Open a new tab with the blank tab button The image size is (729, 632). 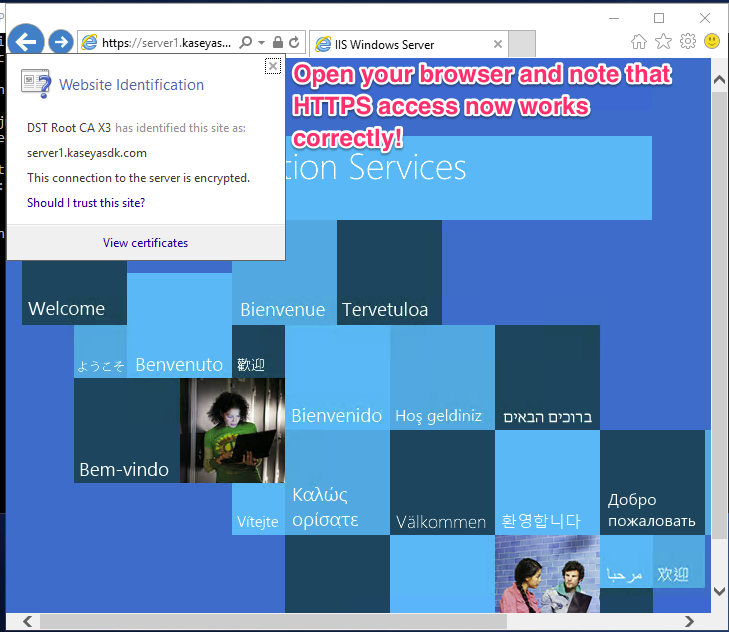click(x=522, y=44)
